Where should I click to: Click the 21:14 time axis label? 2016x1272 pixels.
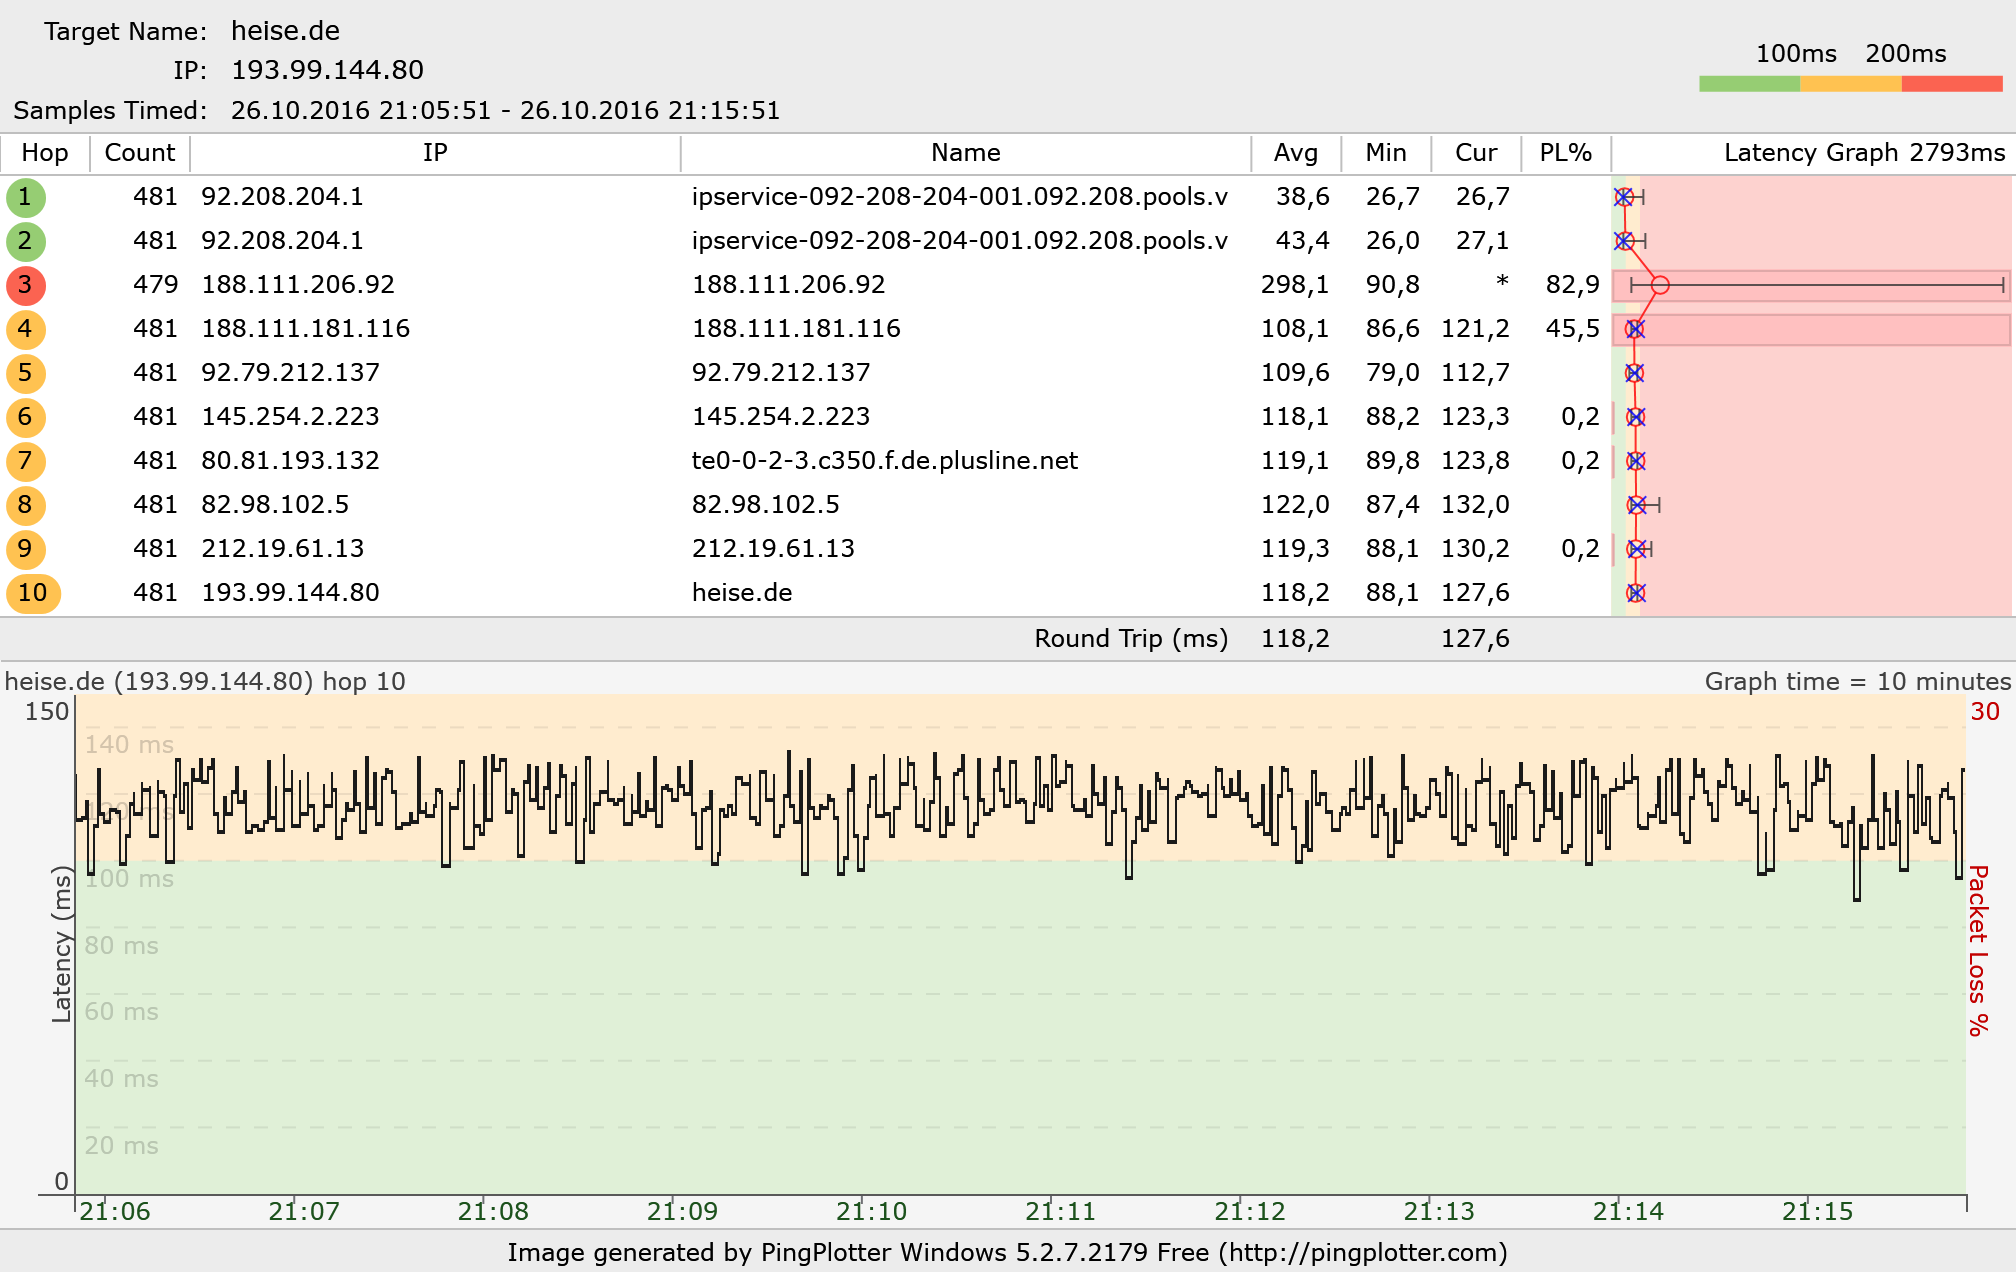1628,1211
